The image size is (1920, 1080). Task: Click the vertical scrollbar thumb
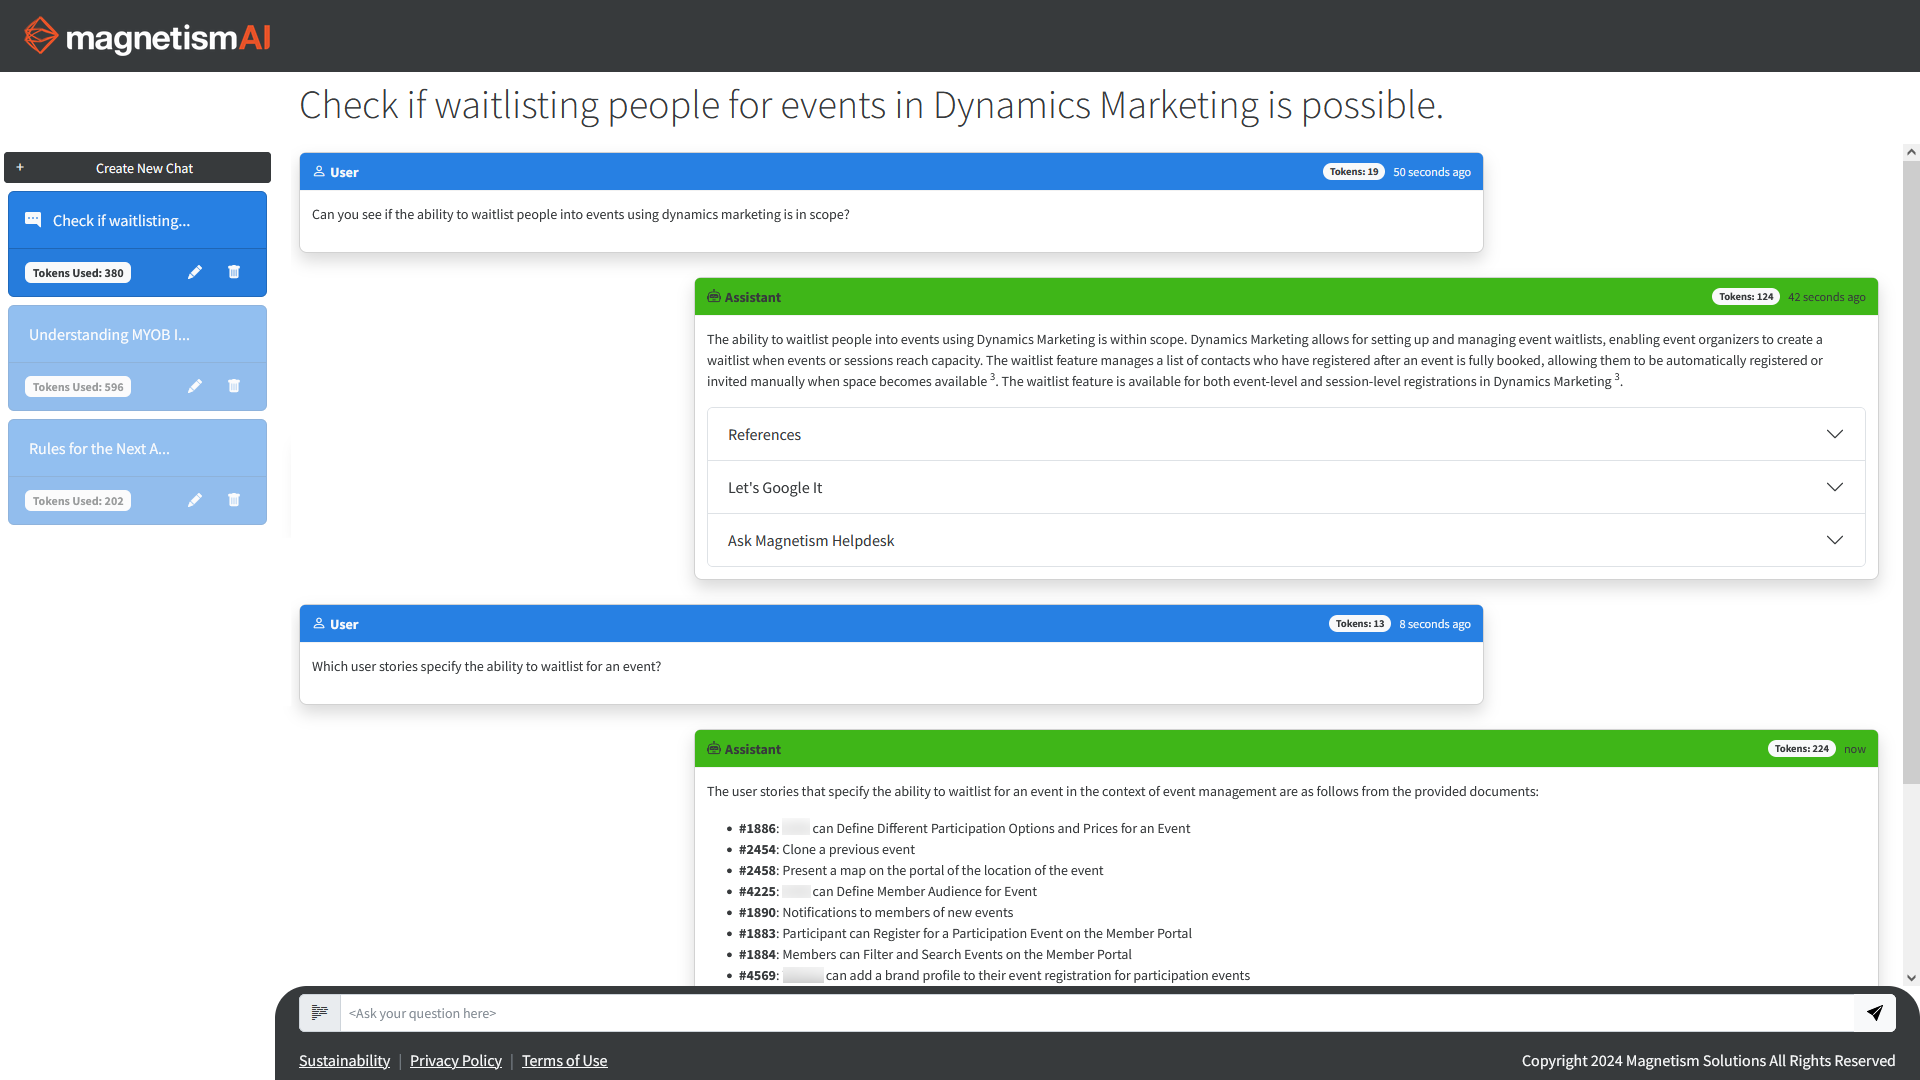tap(1911, 472)
